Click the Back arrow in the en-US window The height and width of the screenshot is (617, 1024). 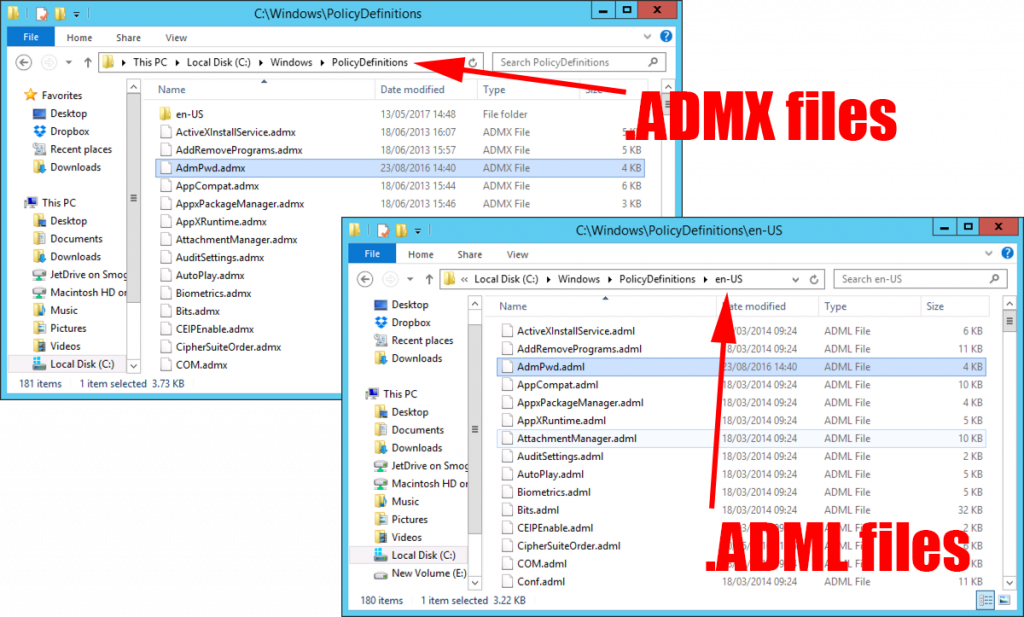365,279
